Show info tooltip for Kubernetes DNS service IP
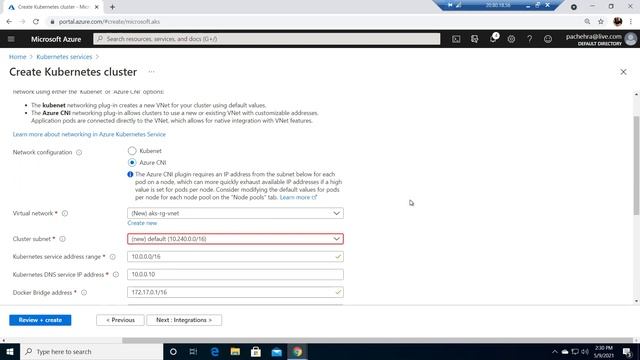The height and width of the screenshot is (360, 640). tap(116, 275)
